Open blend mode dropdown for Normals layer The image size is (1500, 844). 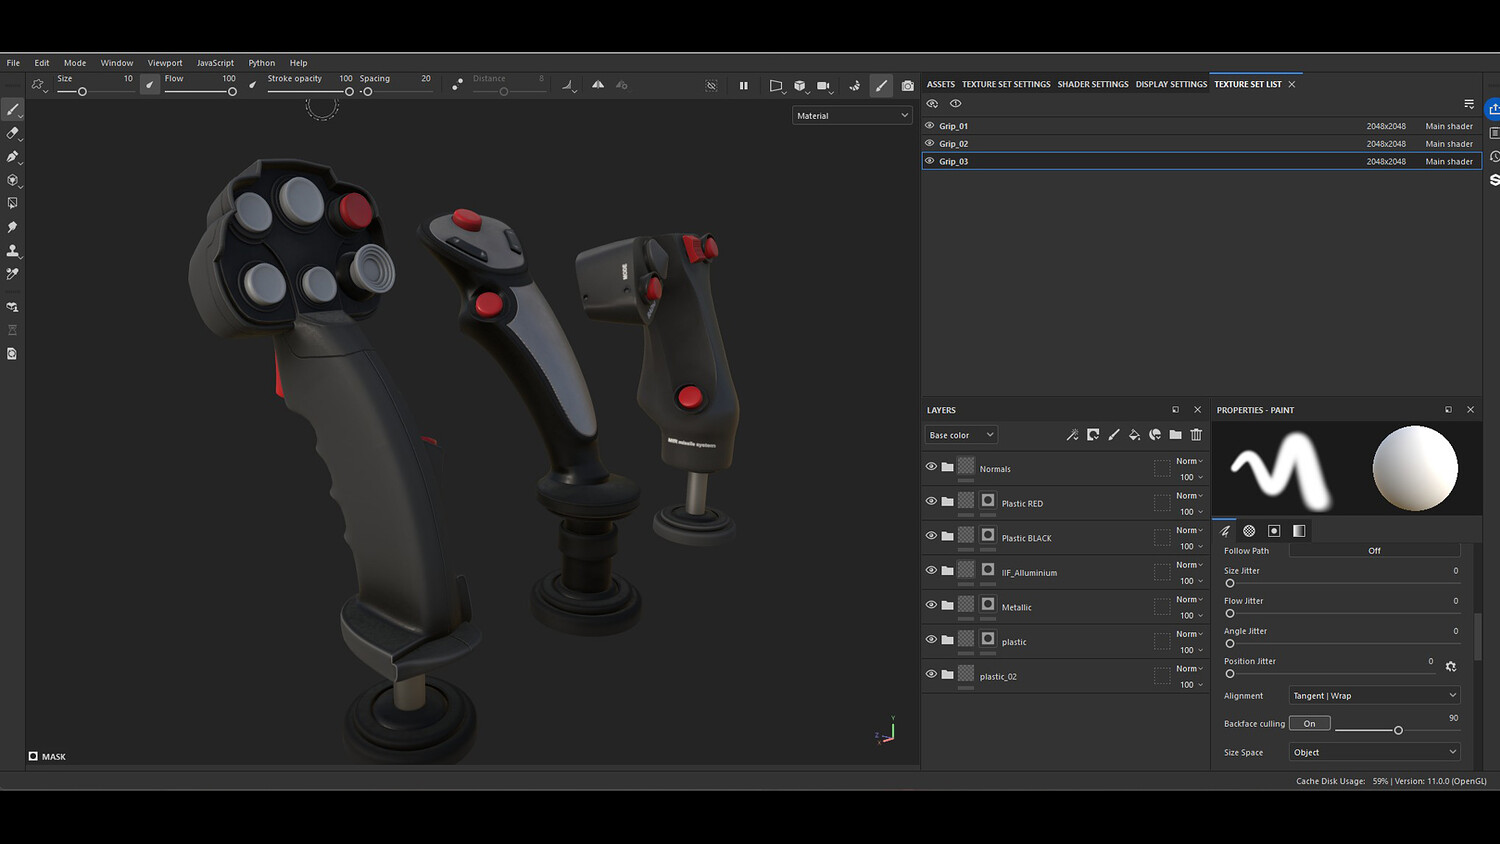coord(1189,461)
